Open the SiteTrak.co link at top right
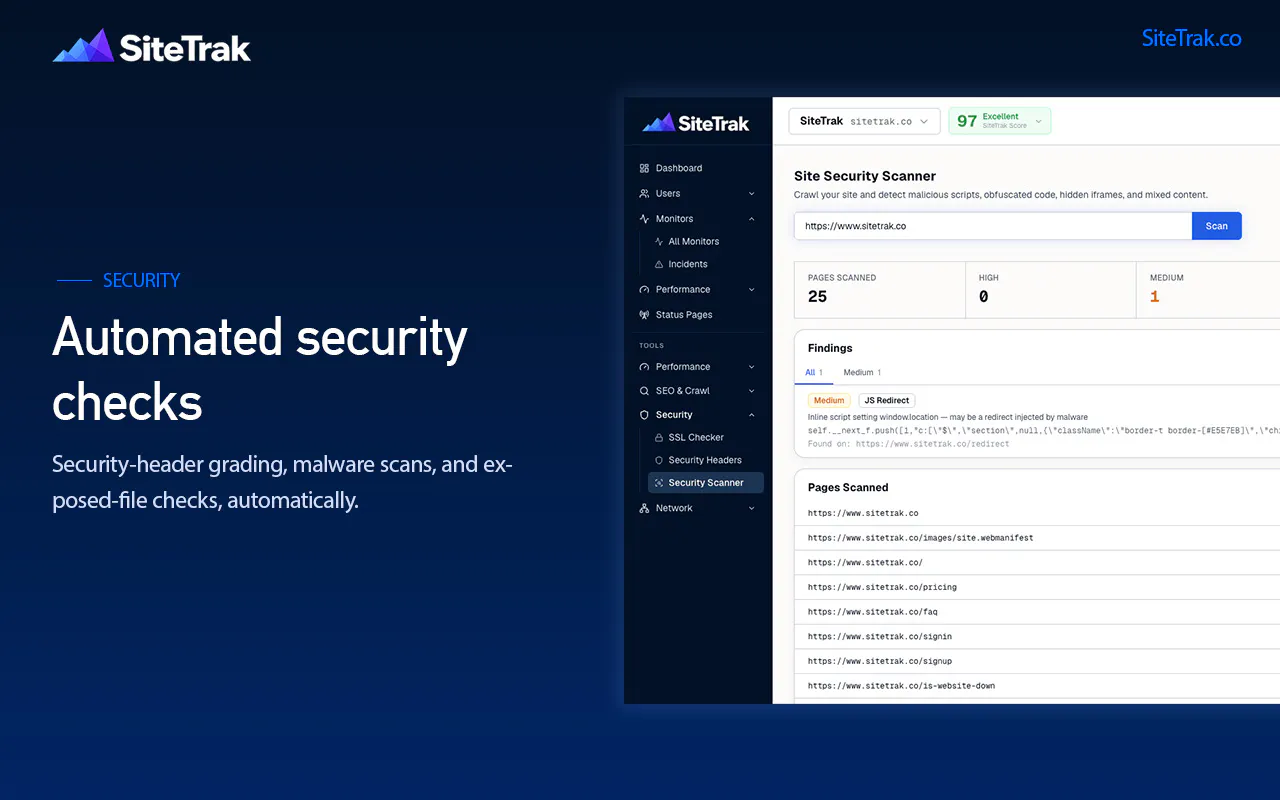The height and width of the screenshot is (800, 1280). pos(1191,38)
